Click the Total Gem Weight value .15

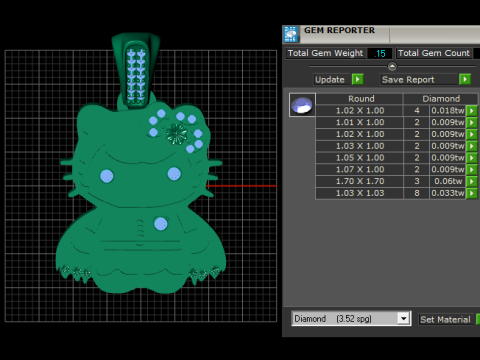pos(380,53)
